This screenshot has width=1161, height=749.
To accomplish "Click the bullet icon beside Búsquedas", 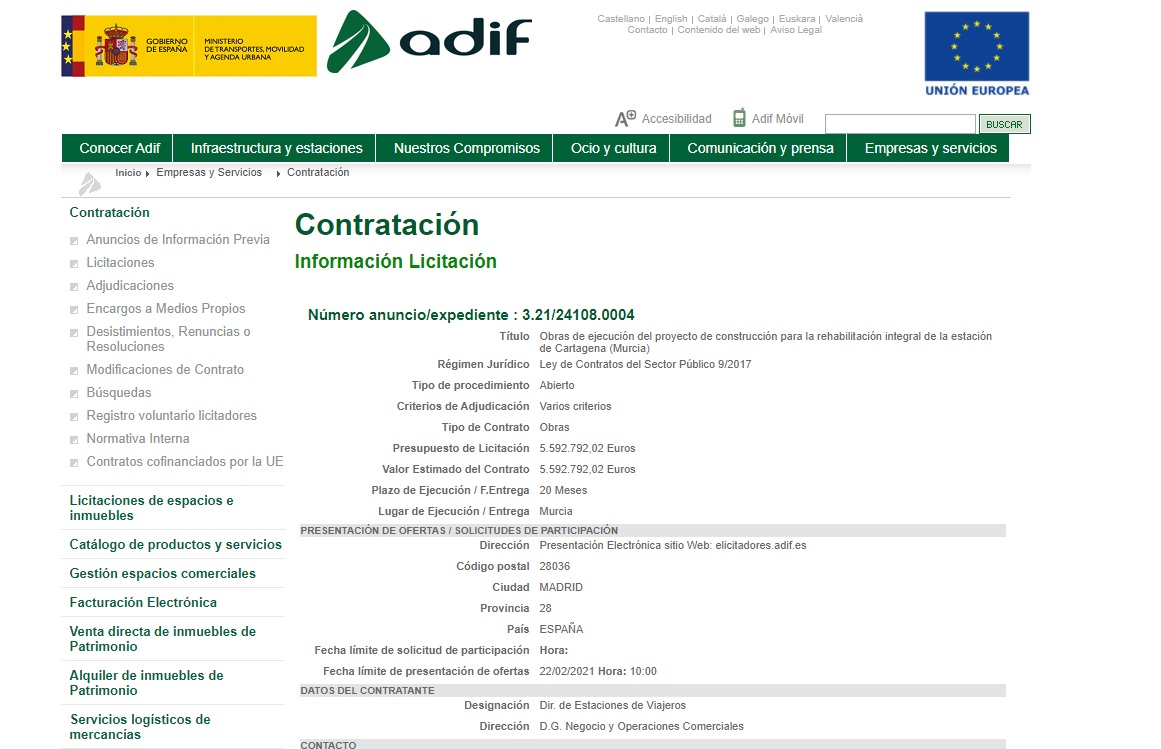I will 74,394.
